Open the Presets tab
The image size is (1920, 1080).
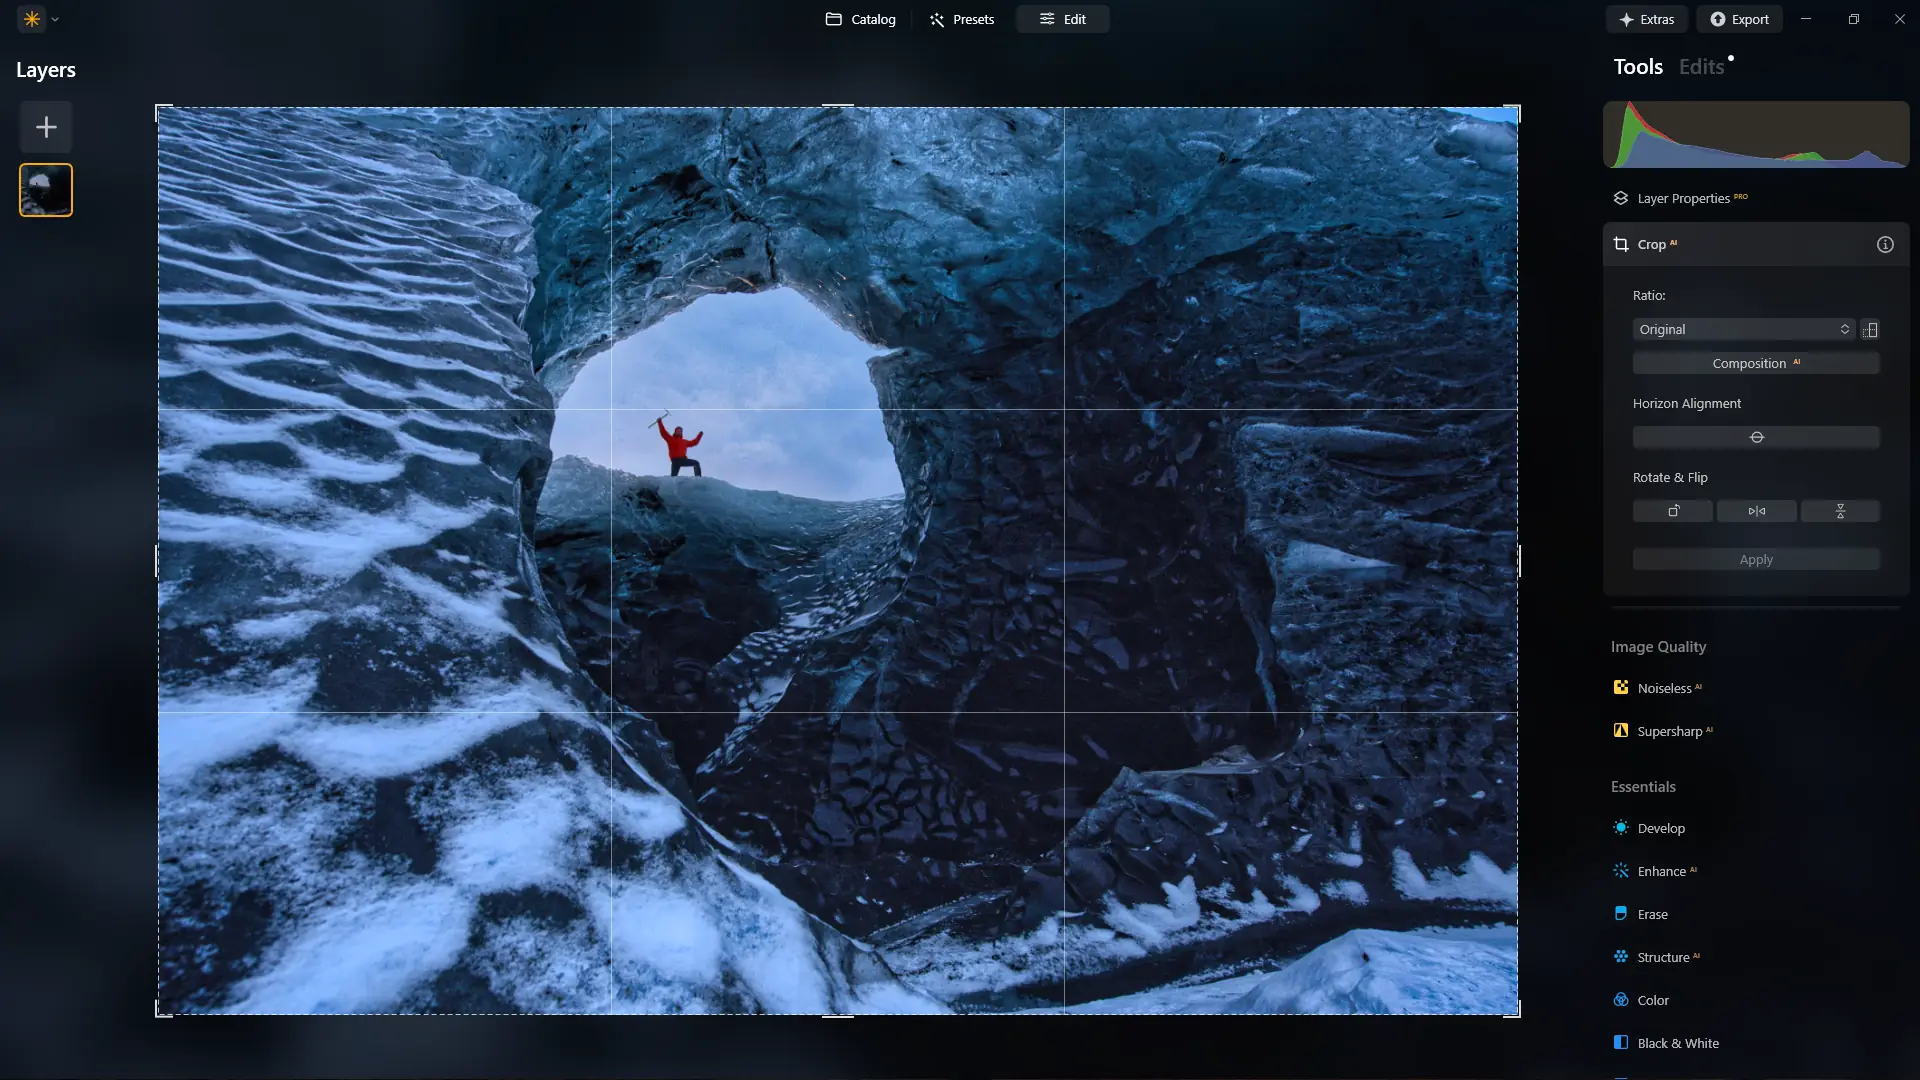point(961,19)
